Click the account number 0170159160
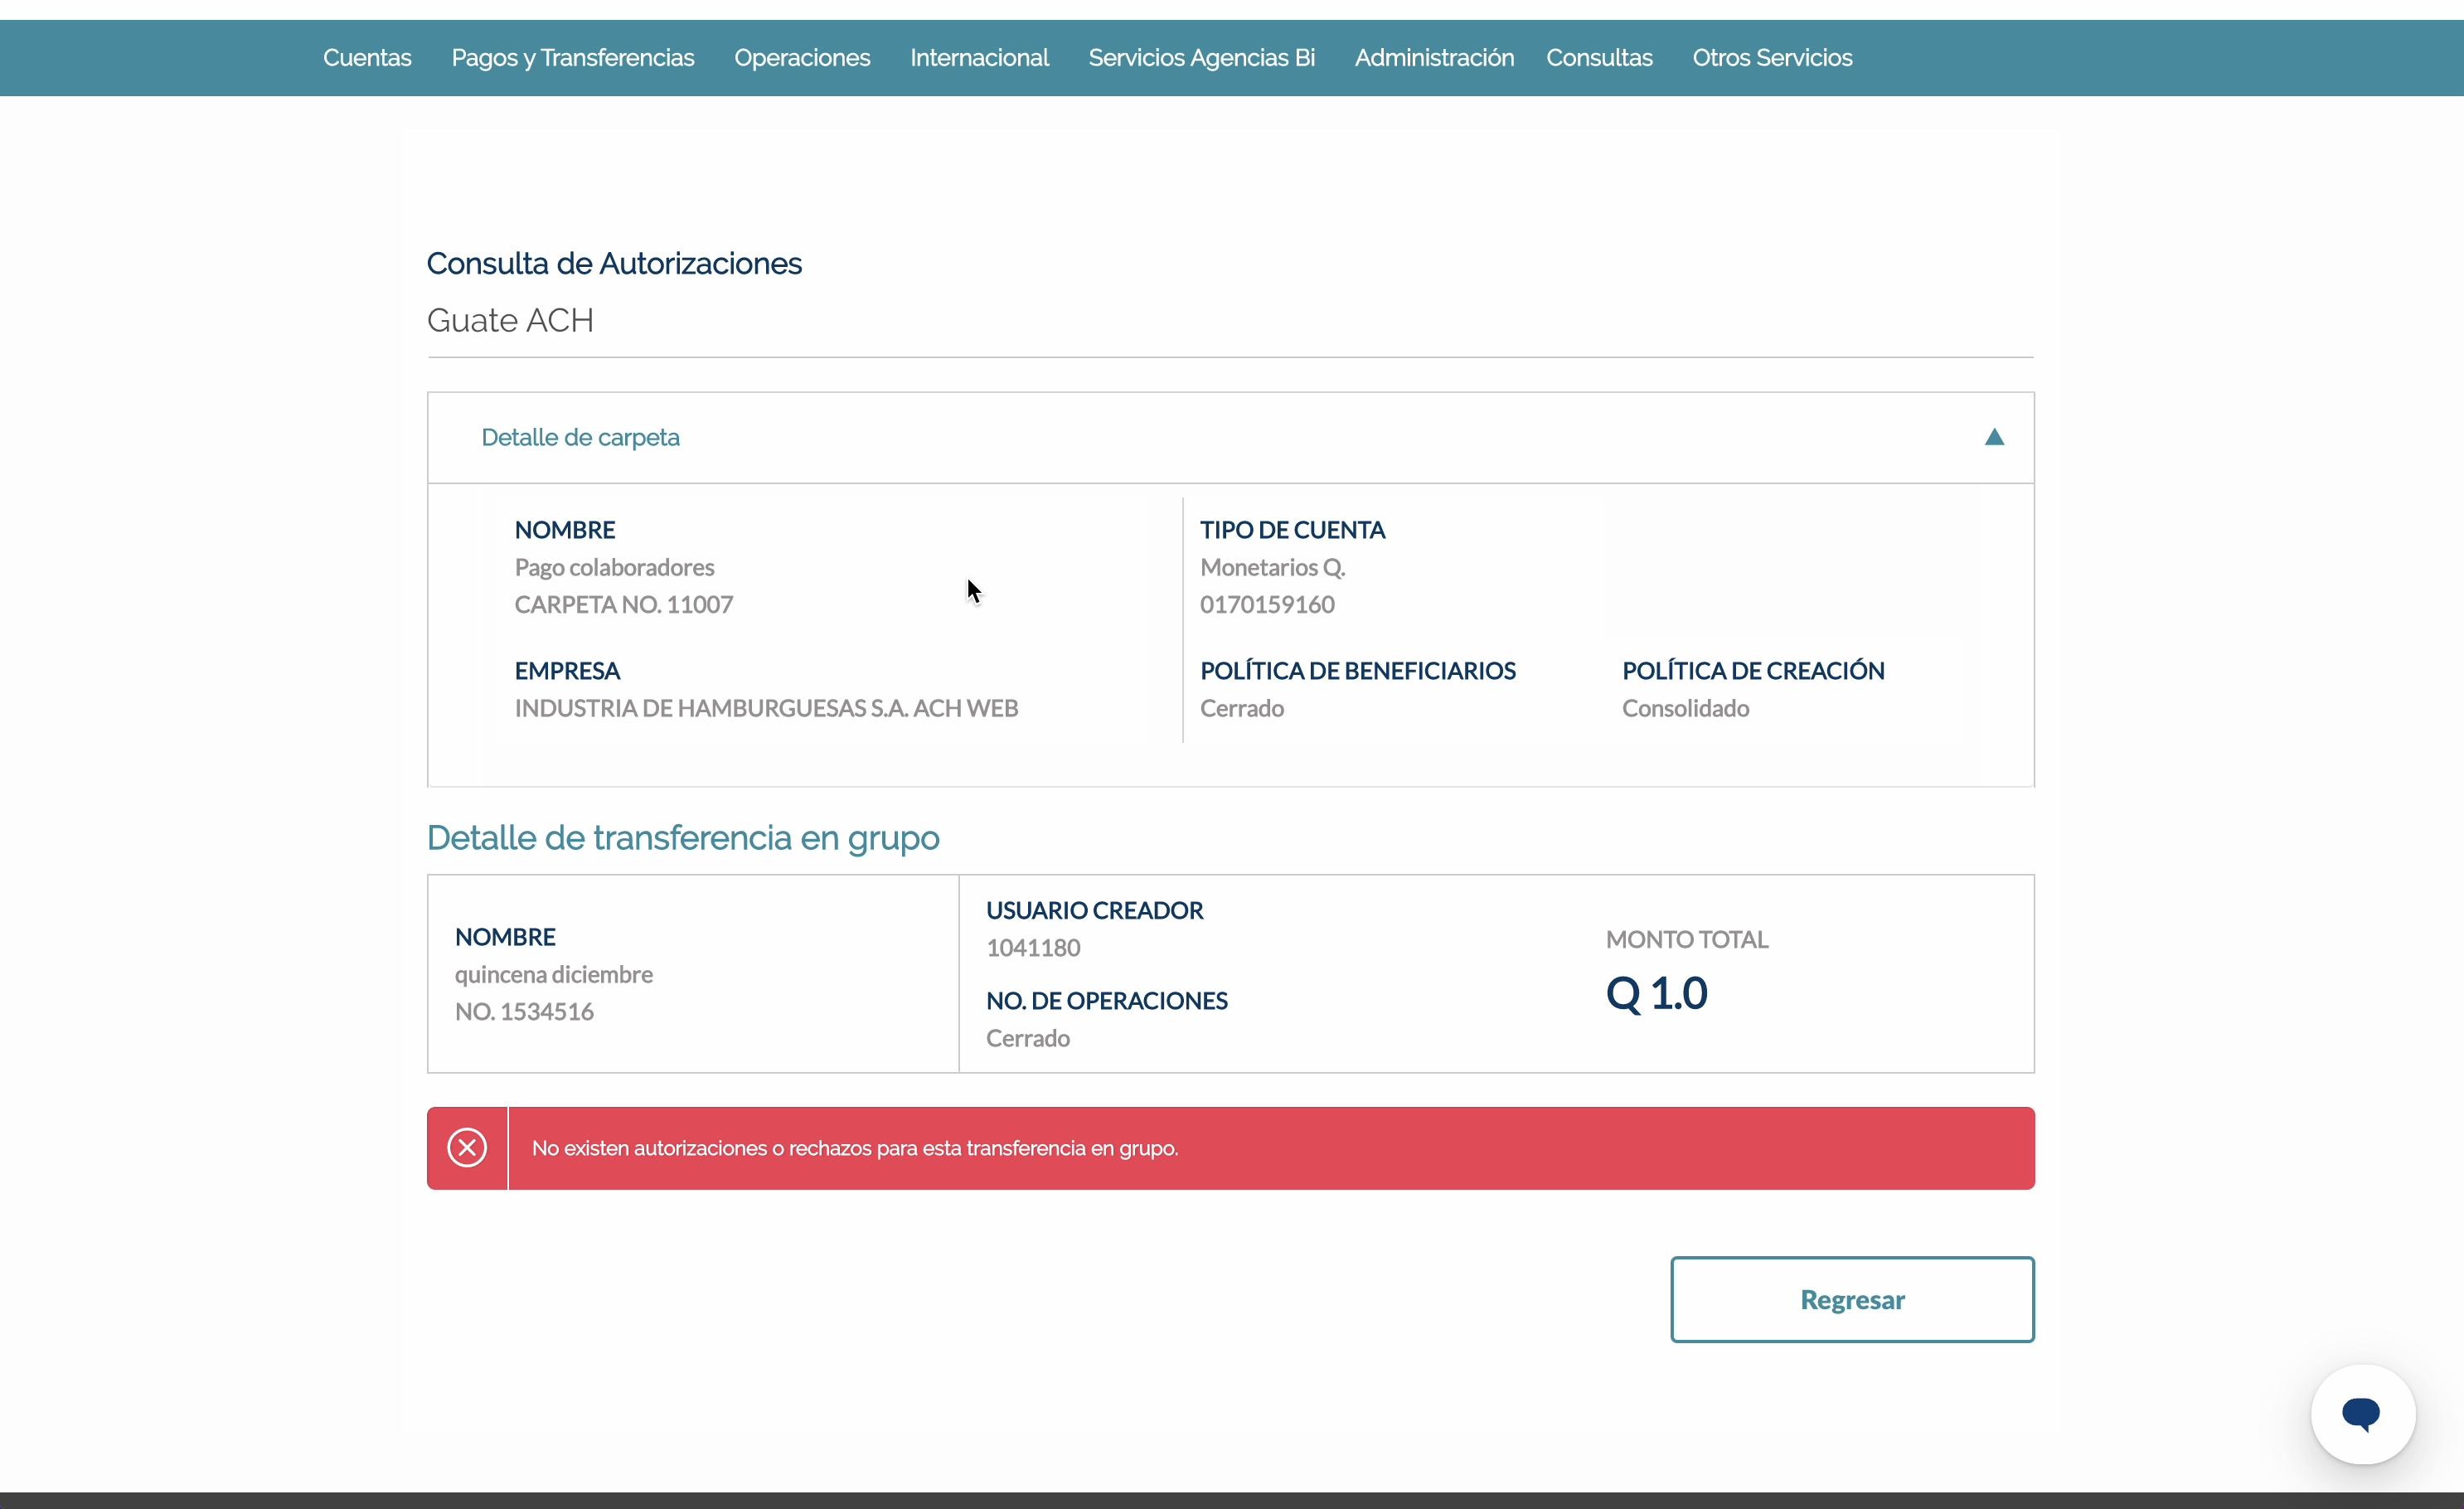This screenshot has height=1509, width=2464. click(x=1267, y=604)
